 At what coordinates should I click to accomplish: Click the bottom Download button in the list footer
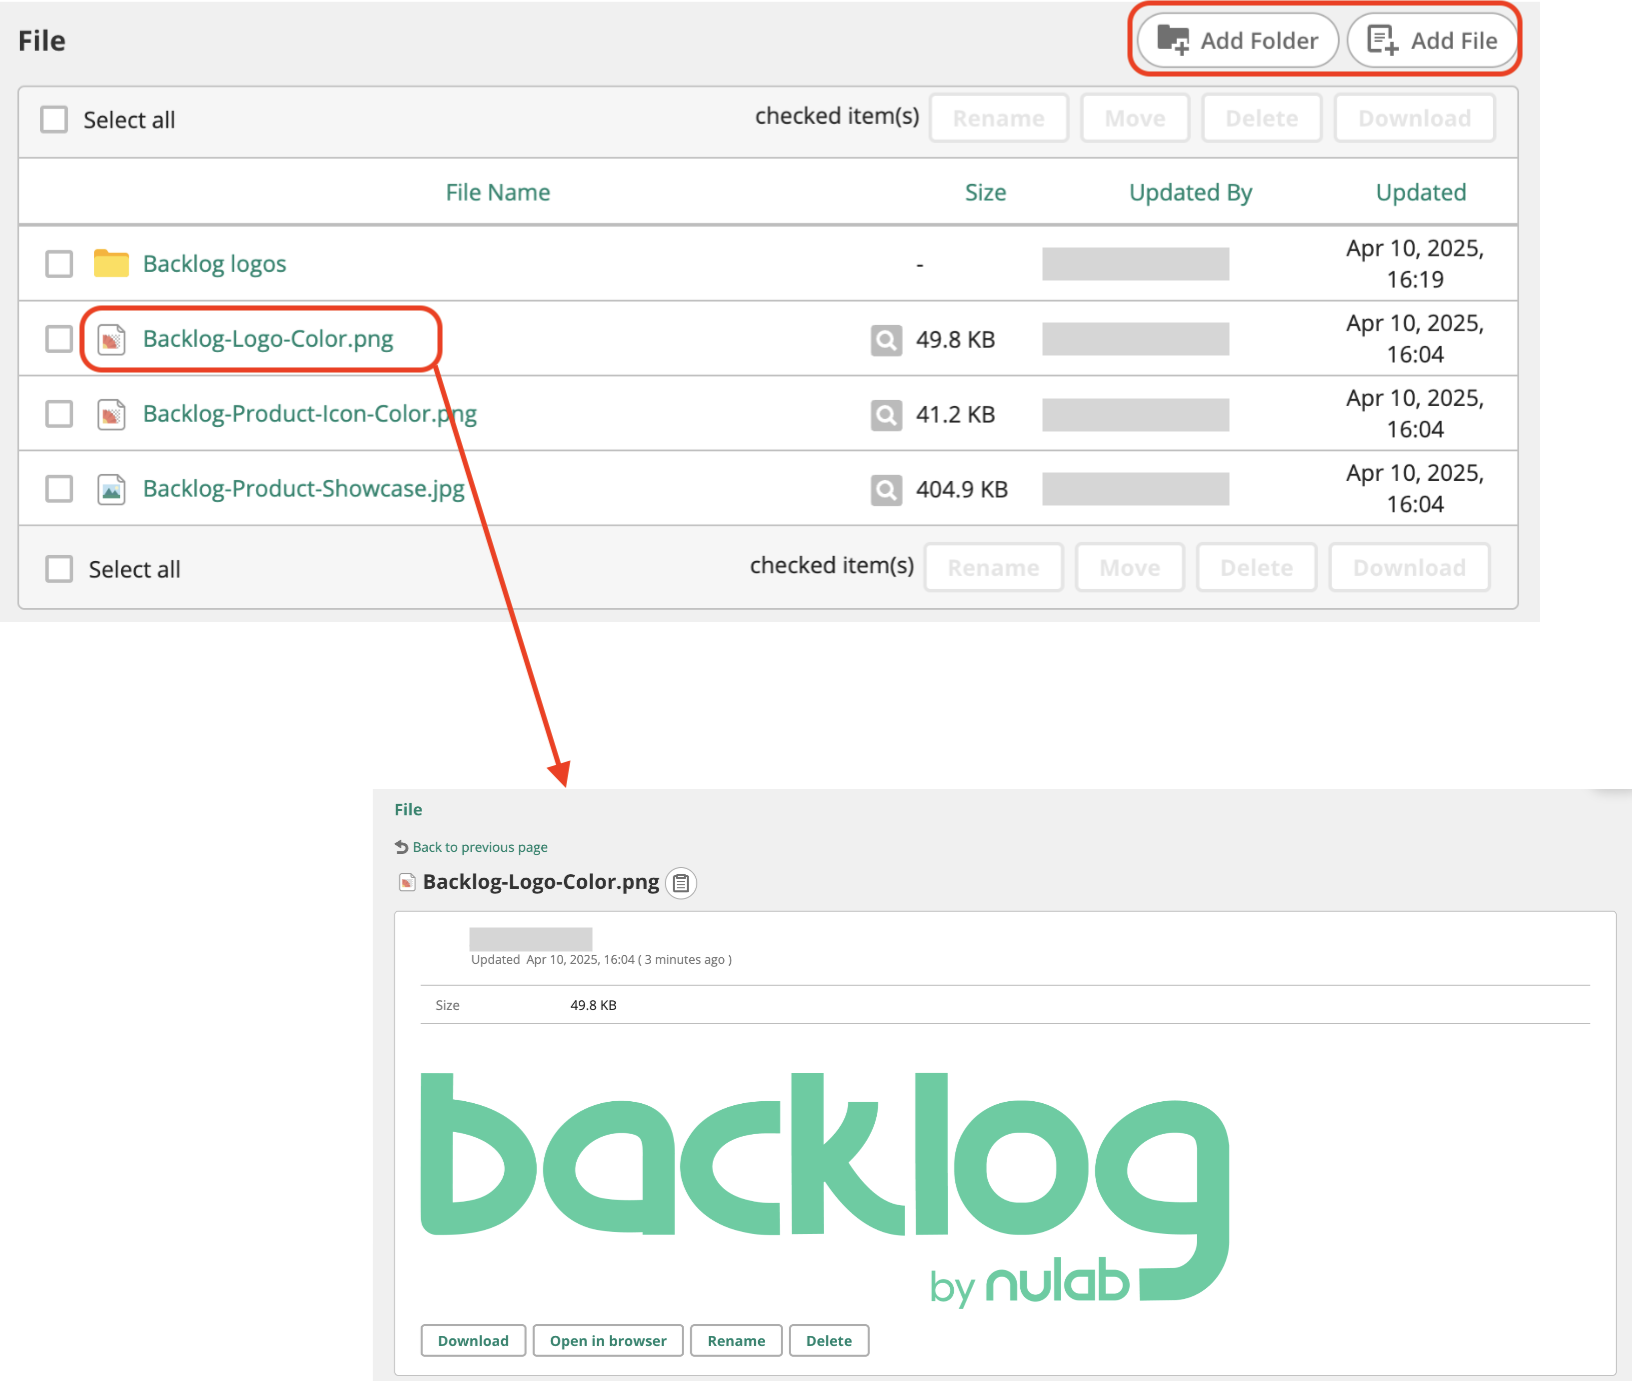pyautogui.click(x=1410, y=568)
